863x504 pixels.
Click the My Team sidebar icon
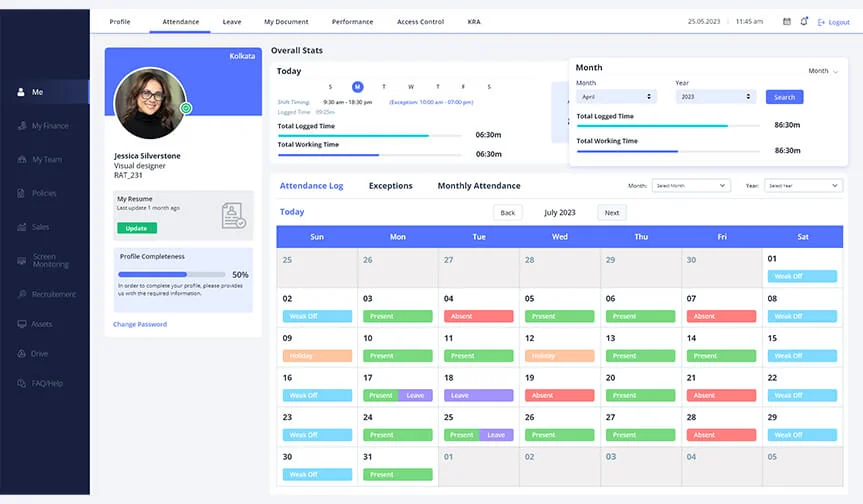[x=21, y=160]
